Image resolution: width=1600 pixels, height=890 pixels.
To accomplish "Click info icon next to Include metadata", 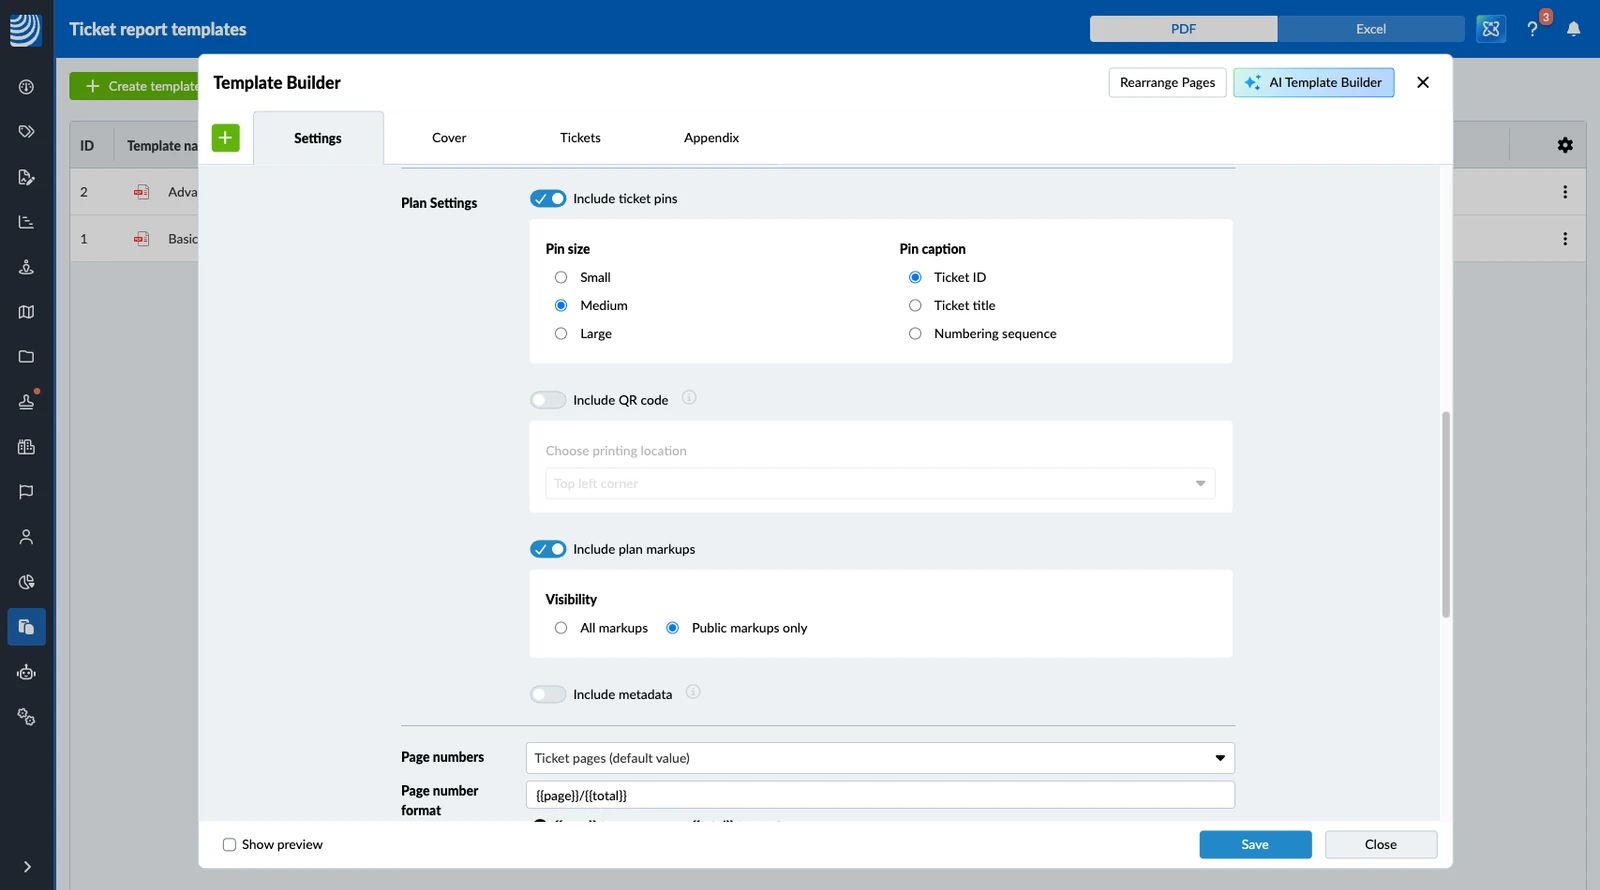I will (693, 692).
